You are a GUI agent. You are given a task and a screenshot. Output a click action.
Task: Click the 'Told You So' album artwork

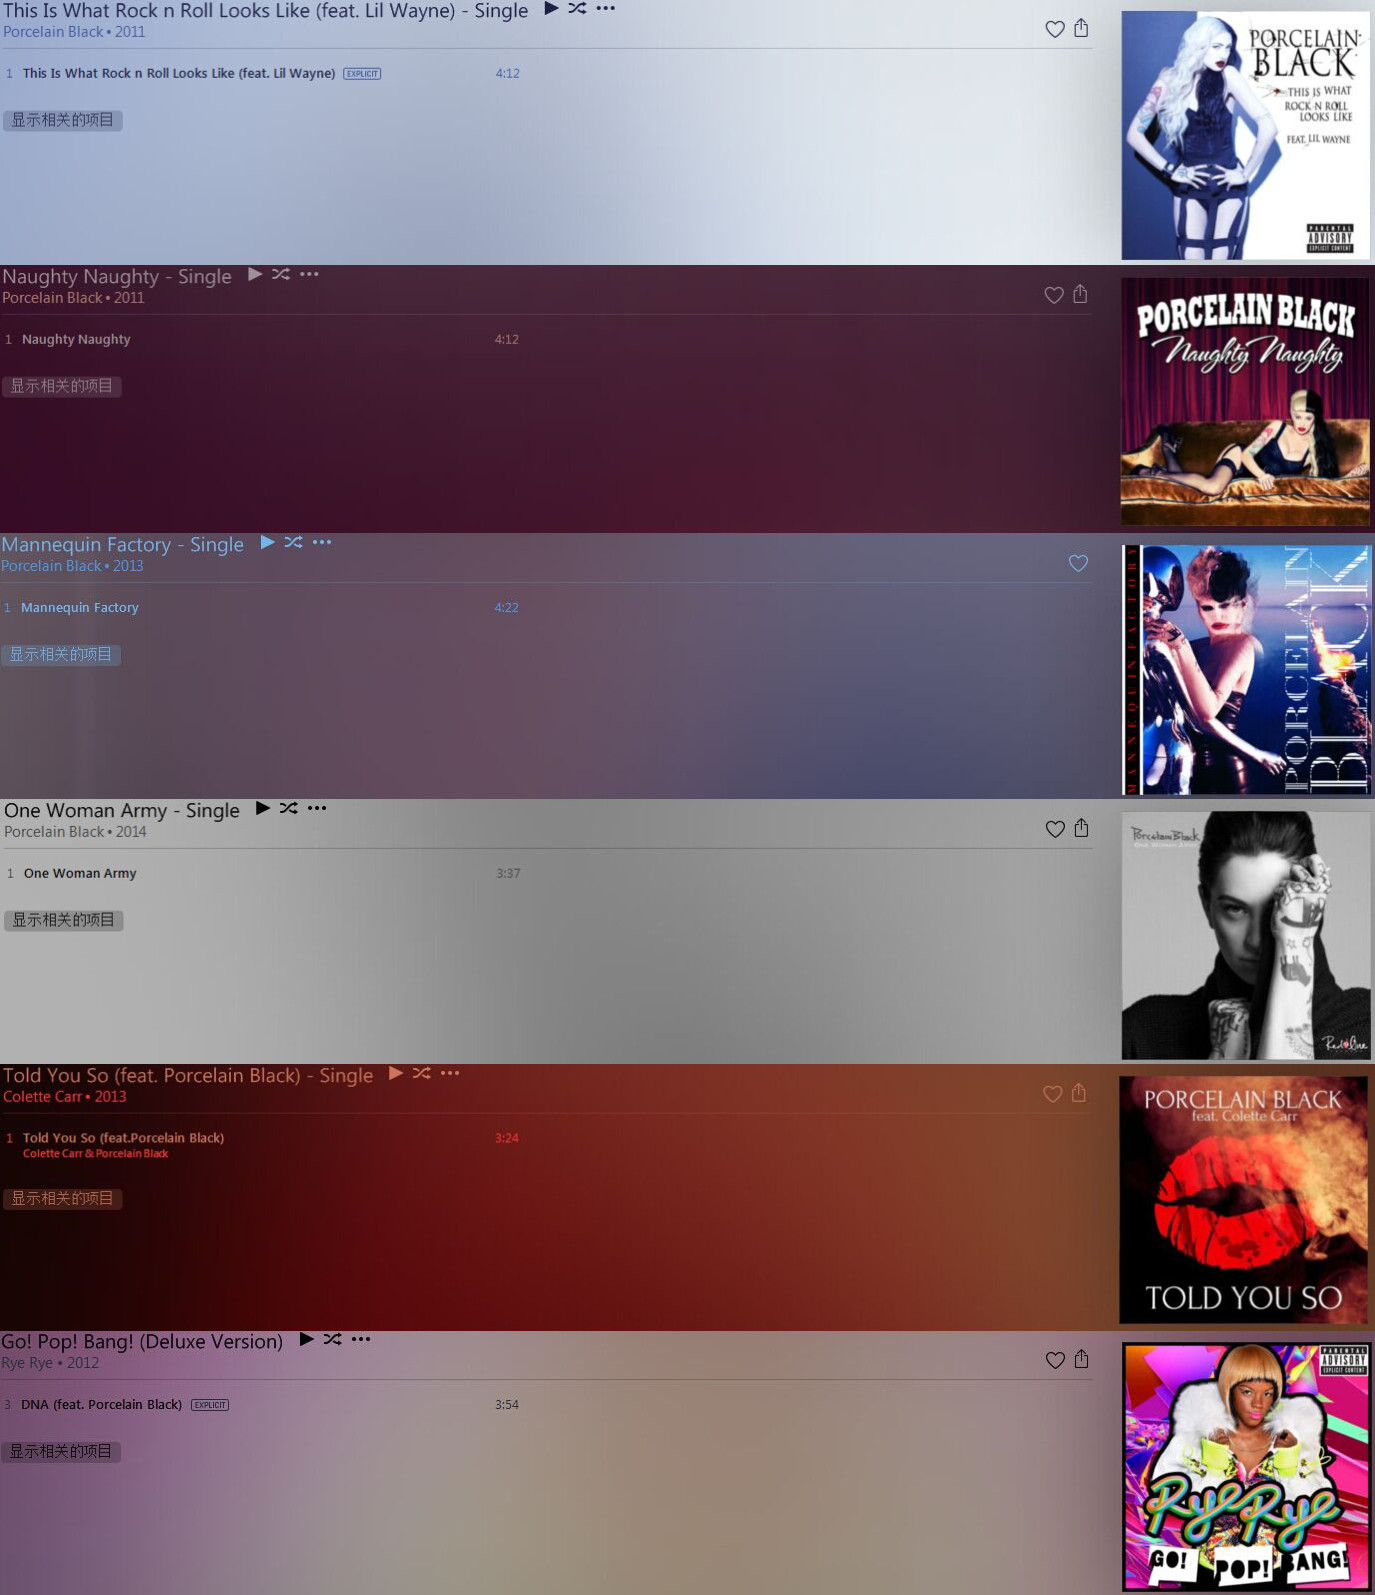1244,1200
